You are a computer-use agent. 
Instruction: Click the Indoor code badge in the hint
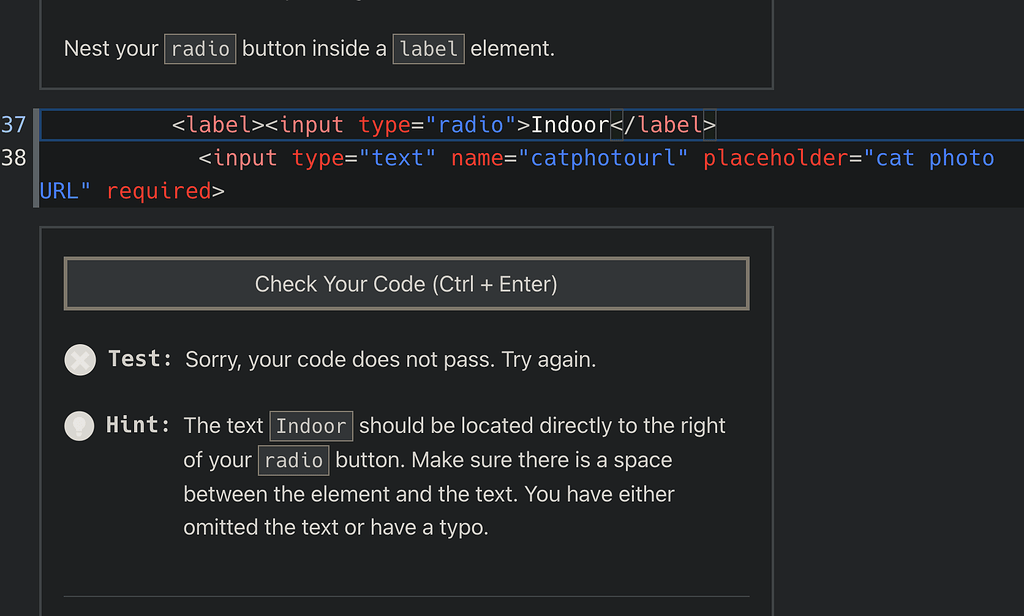click(x=310, y=425)
